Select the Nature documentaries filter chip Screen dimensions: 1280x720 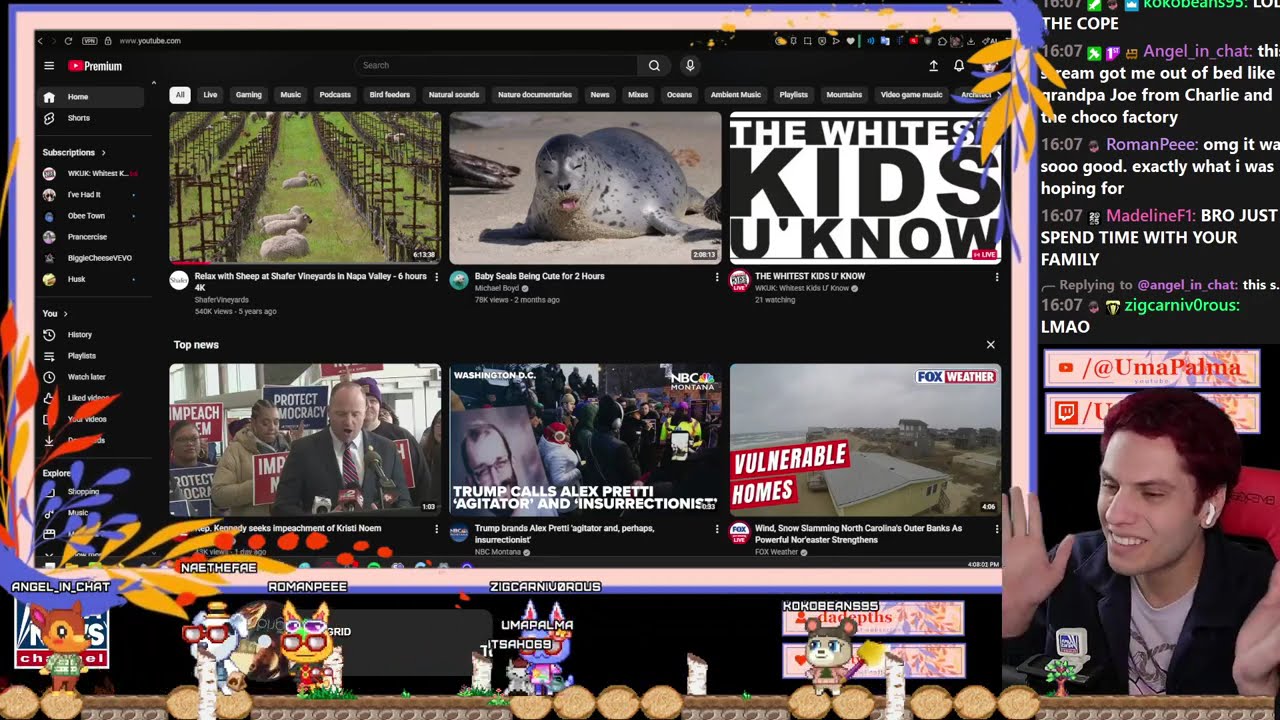click(x=535, y=95)
